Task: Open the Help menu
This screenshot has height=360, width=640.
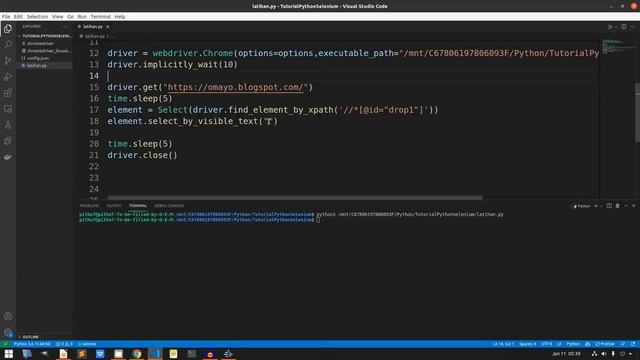Action: (x=120, y=17)
